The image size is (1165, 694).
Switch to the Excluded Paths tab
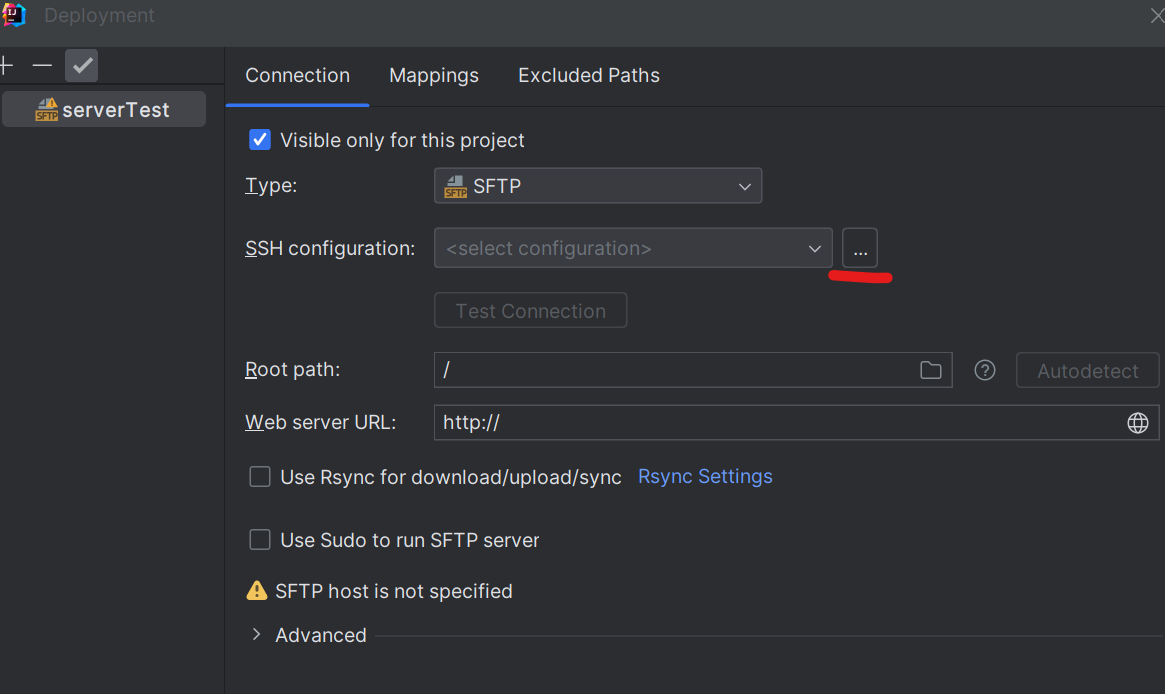click(x=589, y=76)
